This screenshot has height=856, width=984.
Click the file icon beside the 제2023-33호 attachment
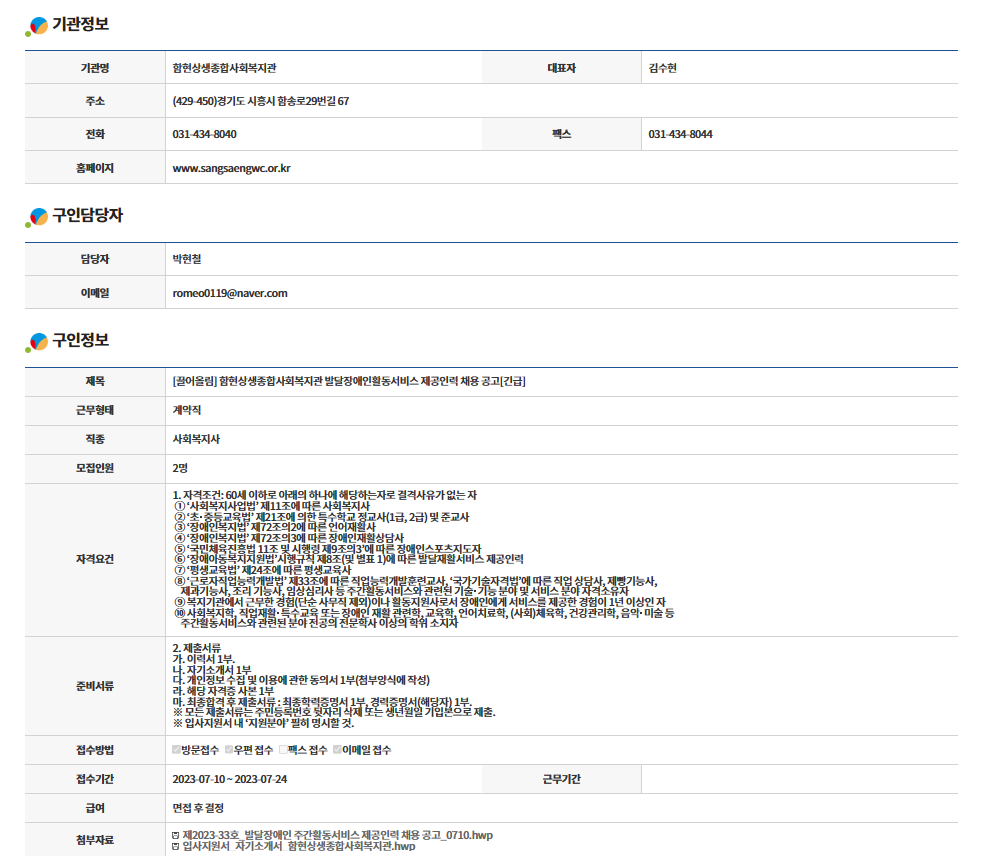coord(176,835)
